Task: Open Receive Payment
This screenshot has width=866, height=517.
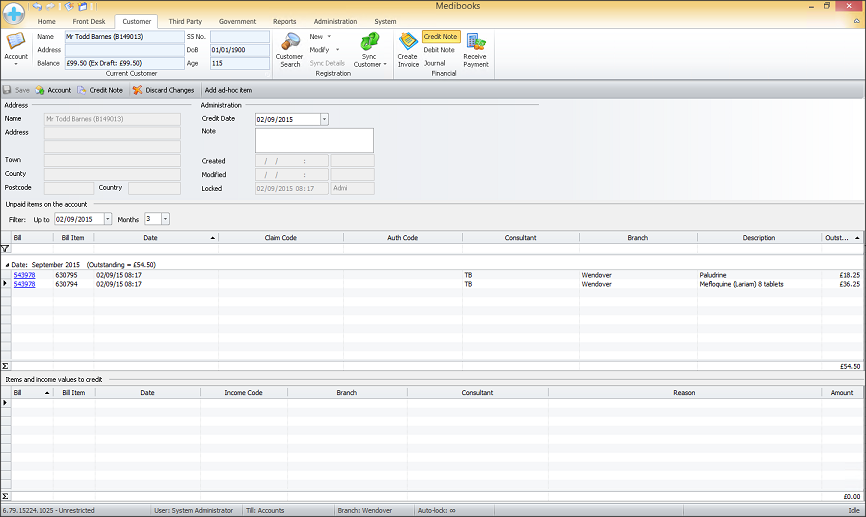Action: (x=475, y=49)
